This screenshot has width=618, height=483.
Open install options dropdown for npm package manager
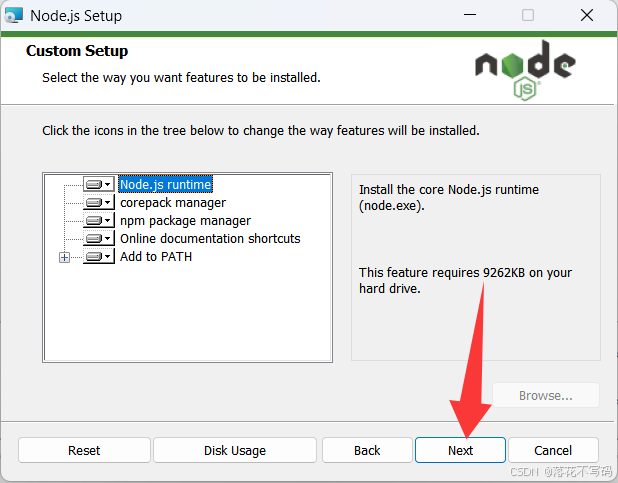click(x=99, y=220)
